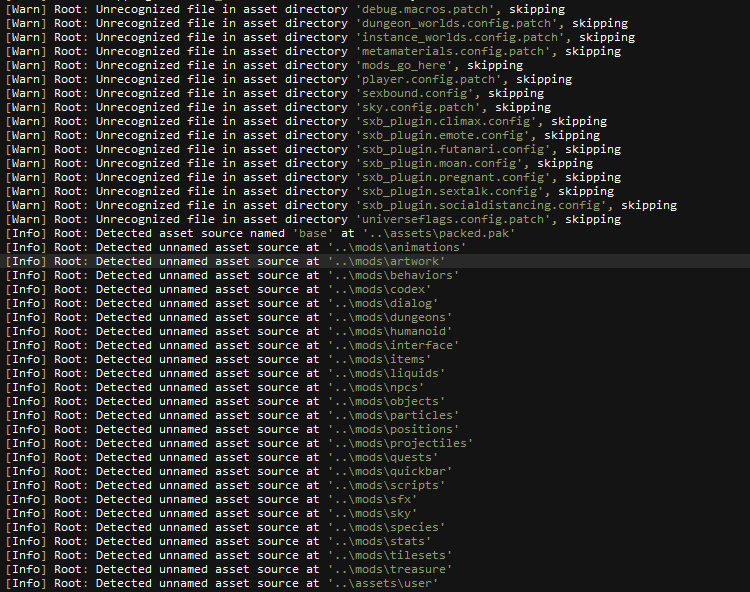This screenshot has width=750, height=592.
Task: Click the '..\mods\projectiles' path
Action: coord(400,443)
